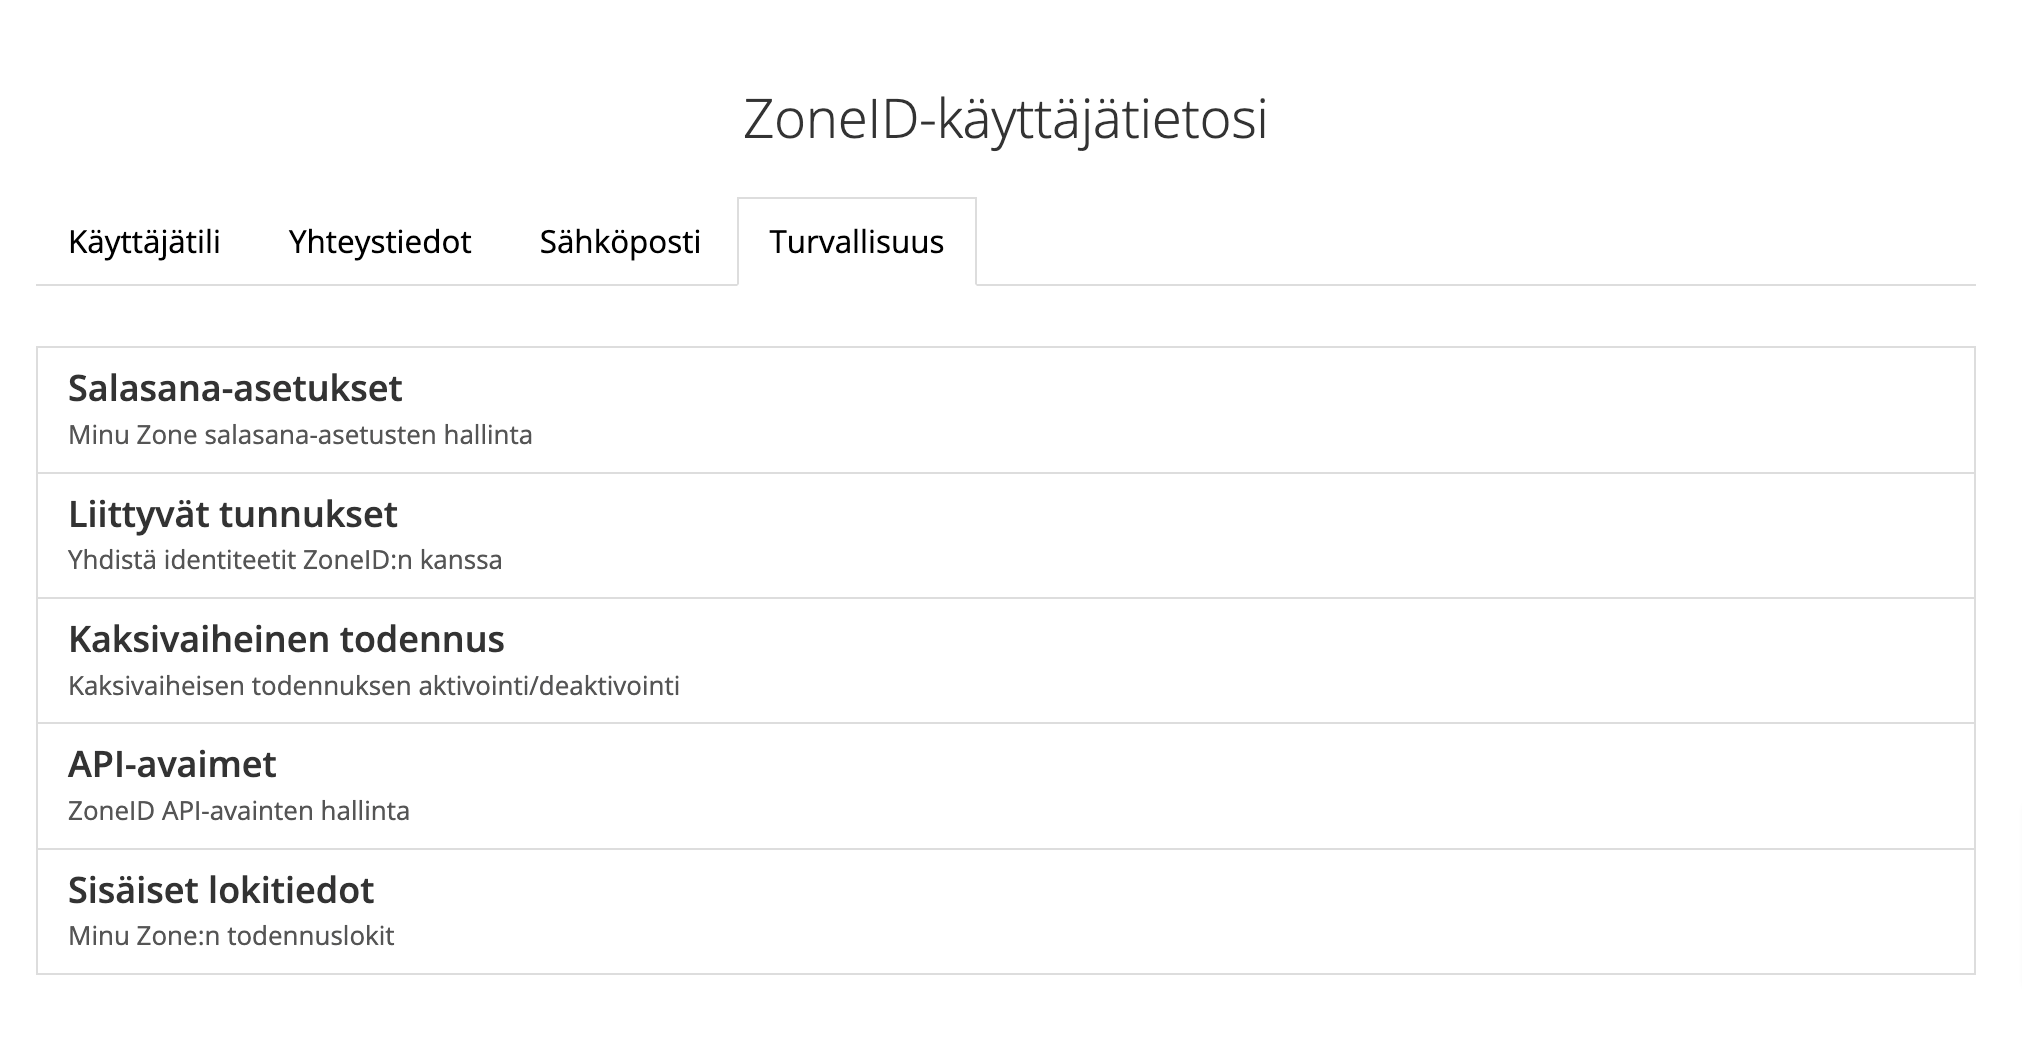The height and width of the screenshot is (1038, 2022).
Task: Switch to the Käyttäjätili tab
Action: (x=144, y=242)
